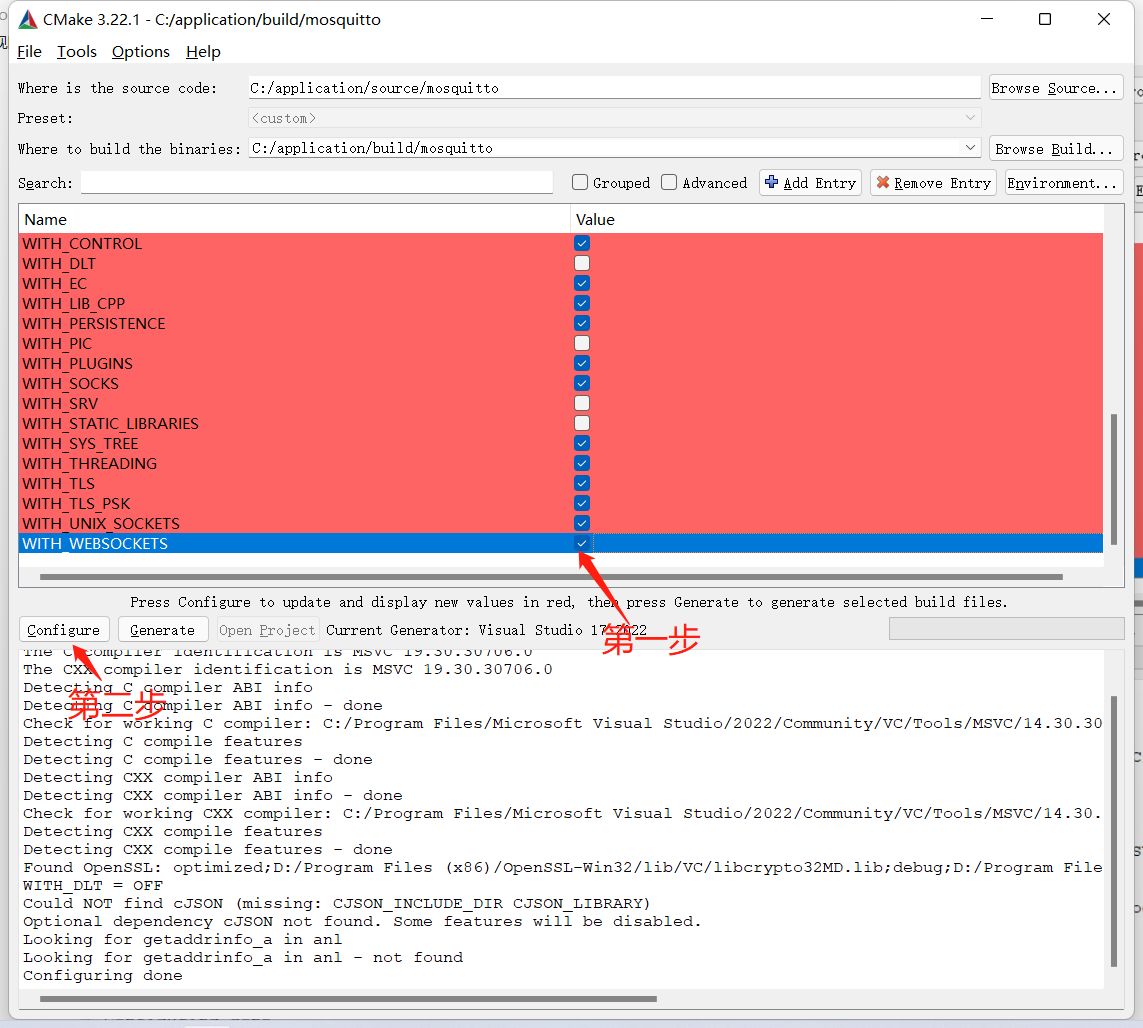Expand the Preset dropdown

(970, 117)
